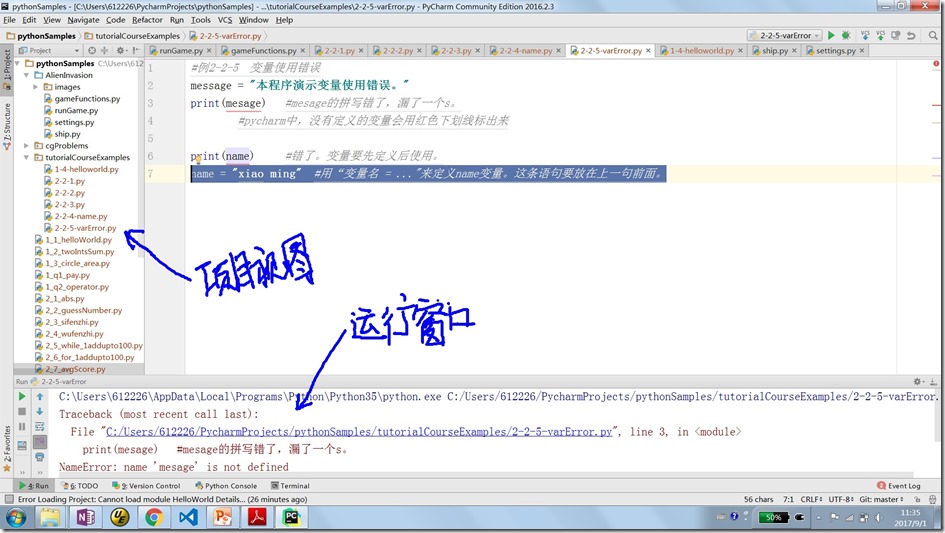Open the Refactor menu
The height and width of the screenshot is (533, 945).
click(x=147, y=20)
